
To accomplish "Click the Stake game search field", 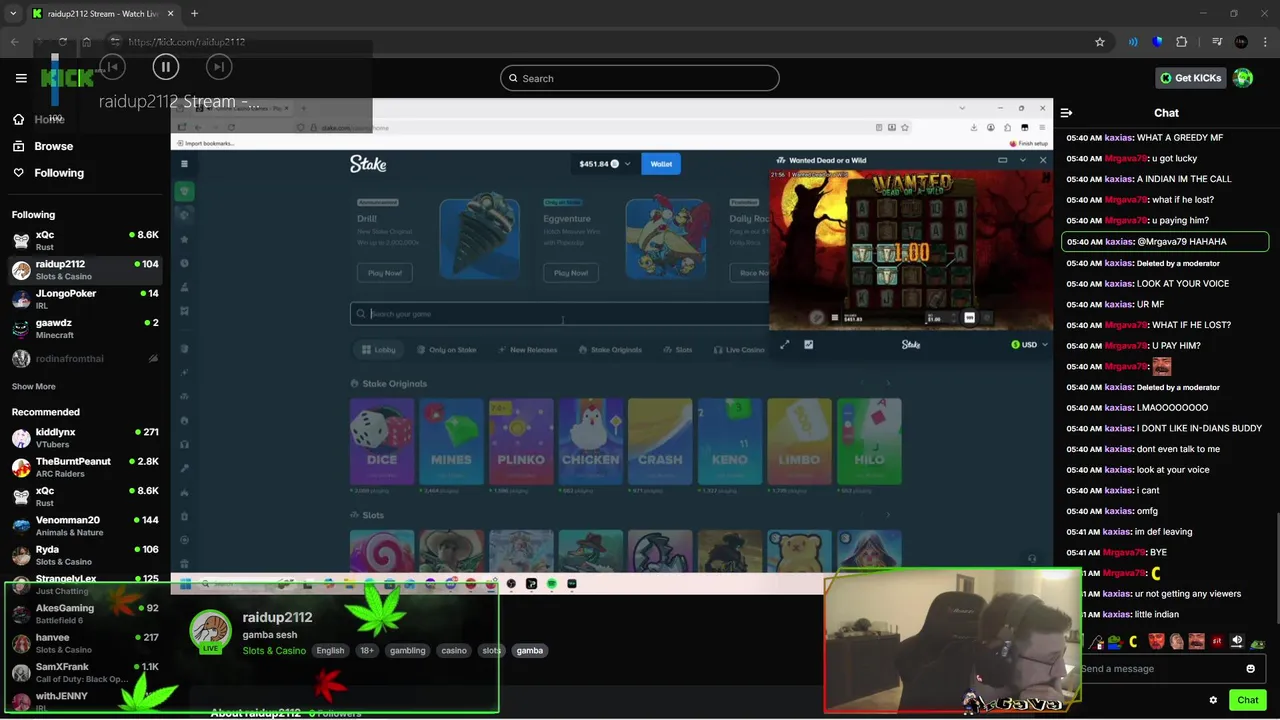I will 560,314.
